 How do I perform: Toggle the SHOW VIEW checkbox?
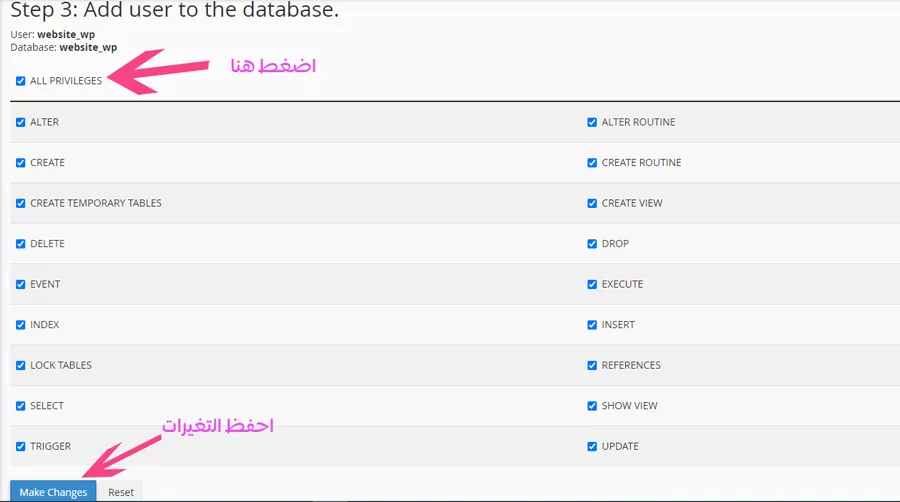(592, 406)
